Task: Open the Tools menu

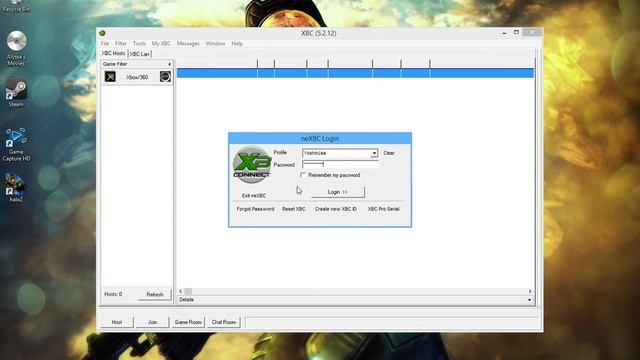Action: point(139,44)
